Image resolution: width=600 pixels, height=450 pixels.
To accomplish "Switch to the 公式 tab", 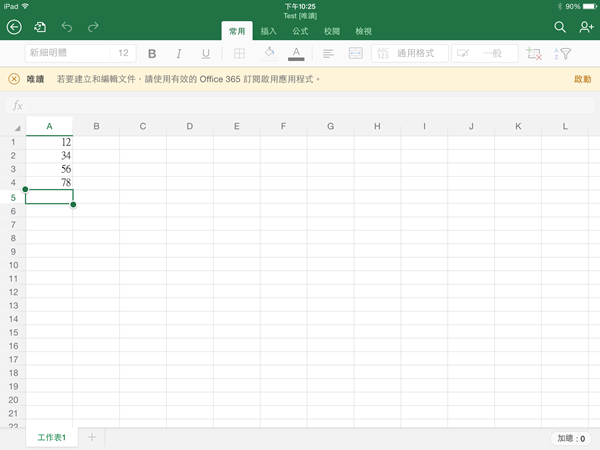I will 300,31.
